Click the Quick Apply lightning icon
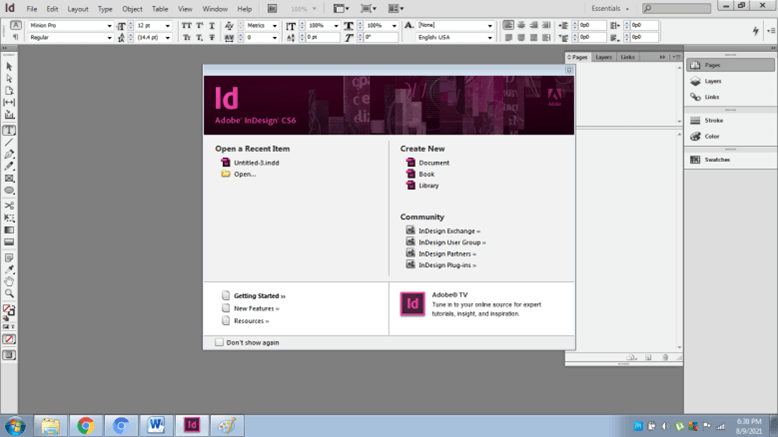The width and height of the screenshot is (778, 437). pos(756,31)
